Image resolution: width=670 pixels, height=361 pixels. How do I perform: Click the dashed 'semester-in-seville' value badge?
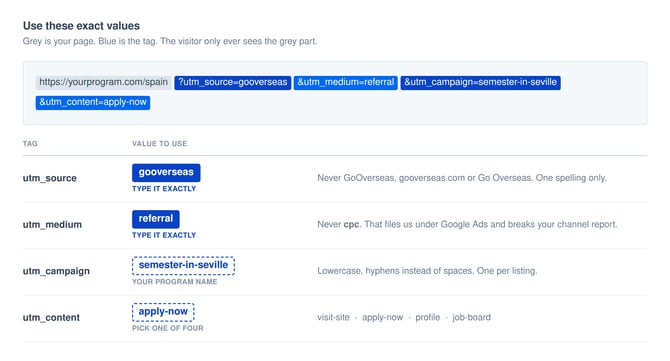click(x=183, y=265)
